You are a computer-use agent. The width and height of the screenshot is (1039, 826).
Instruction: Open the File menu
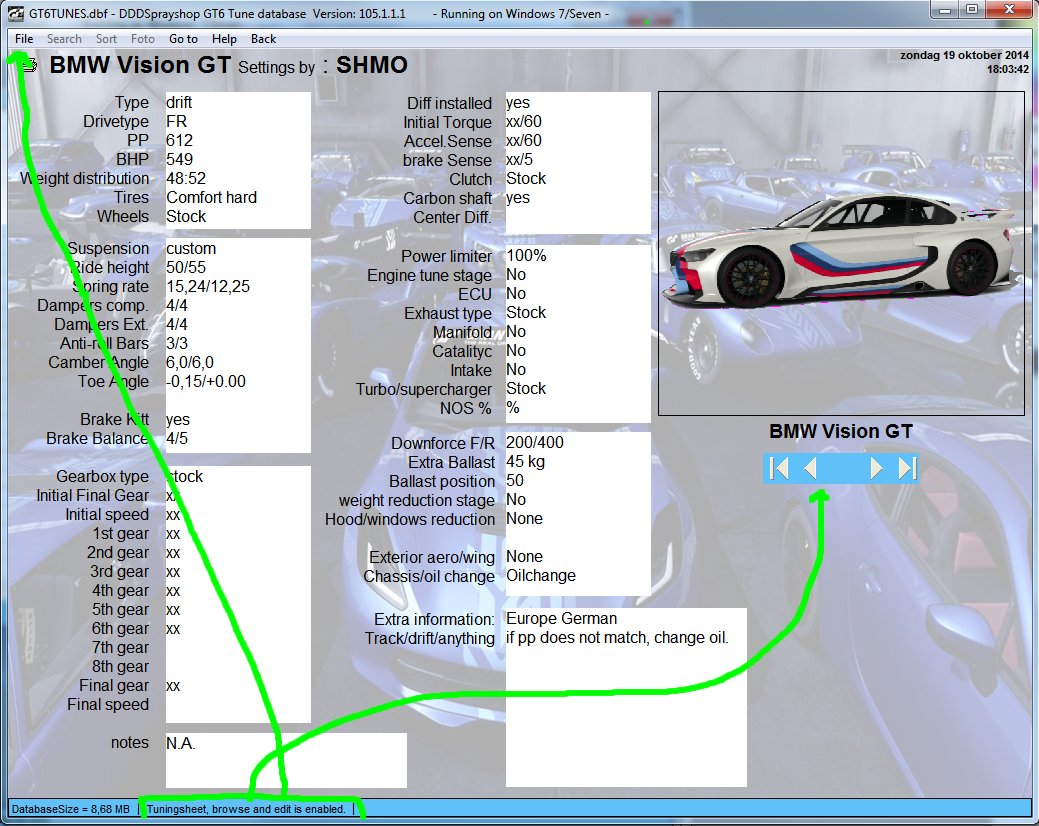(24, 39)
